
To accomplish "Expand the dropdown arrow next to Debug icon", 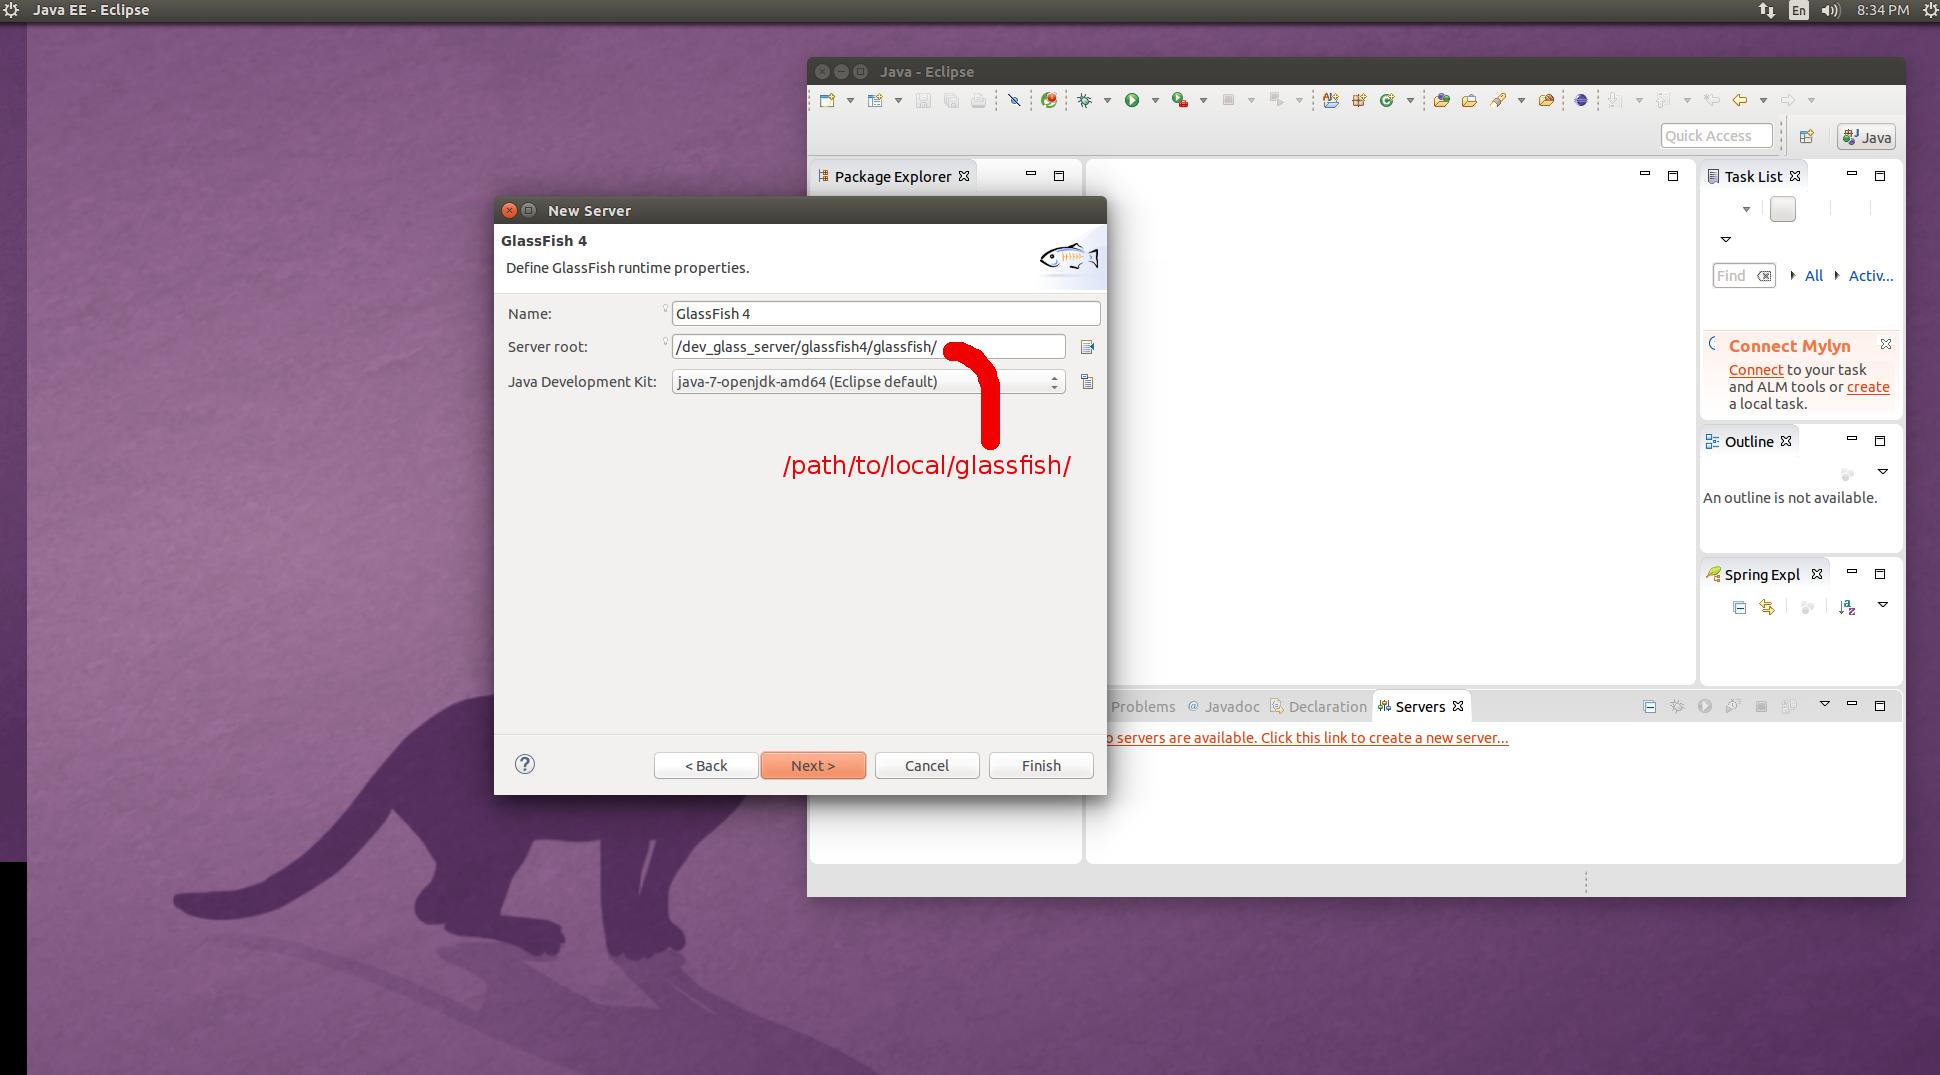I will point(1107,100).
